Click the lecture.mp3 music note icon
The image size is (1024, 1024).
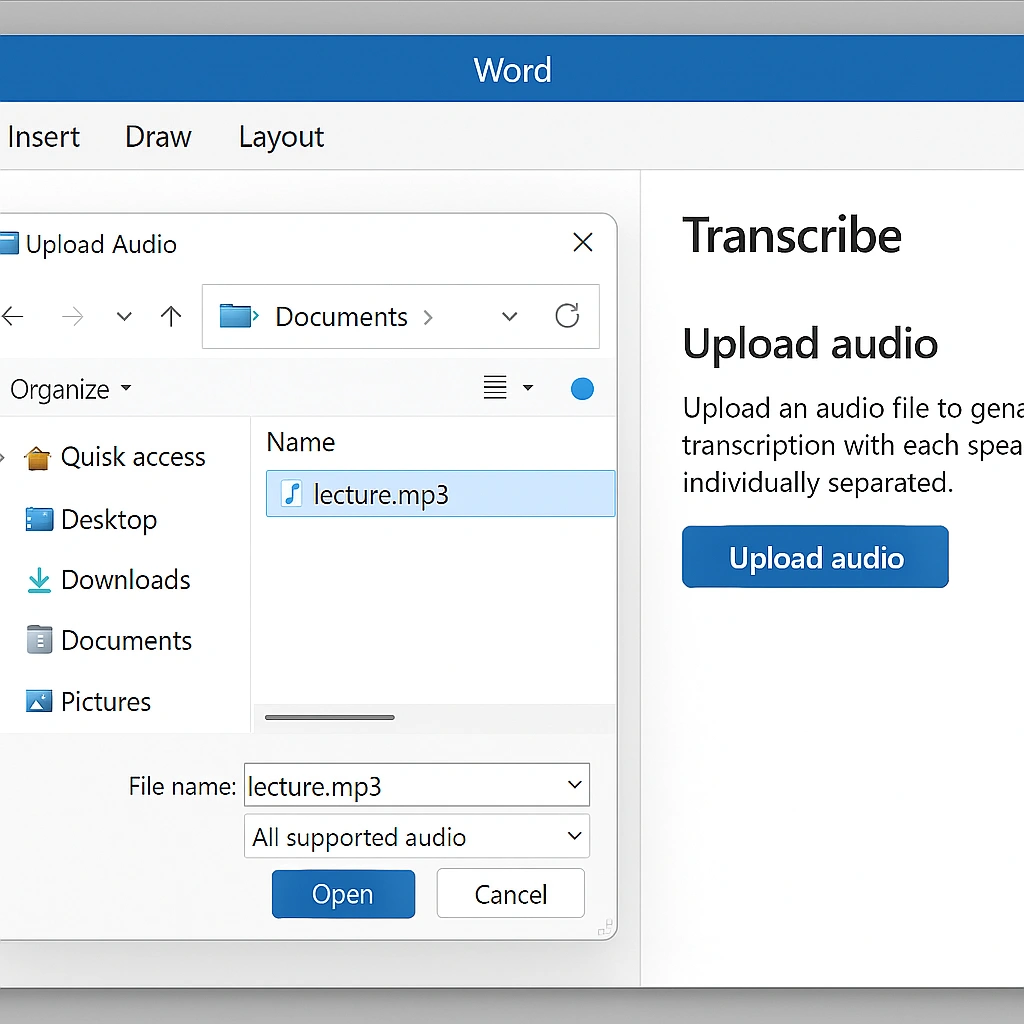coord(292,493)
